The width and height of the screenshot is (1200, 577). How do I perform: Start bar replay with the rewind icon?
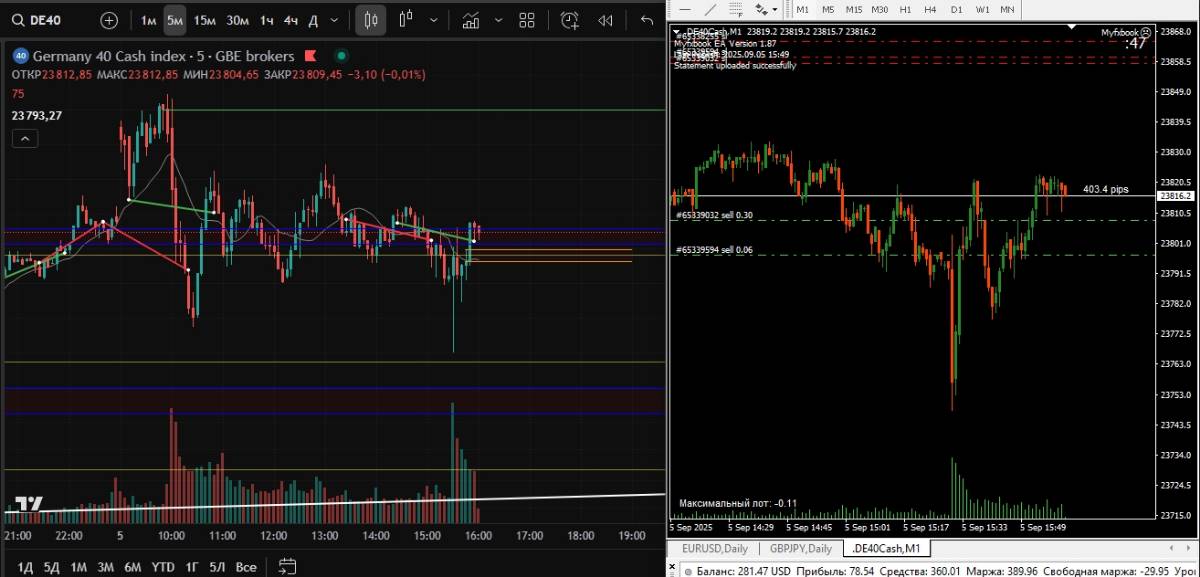coord(605,20)
